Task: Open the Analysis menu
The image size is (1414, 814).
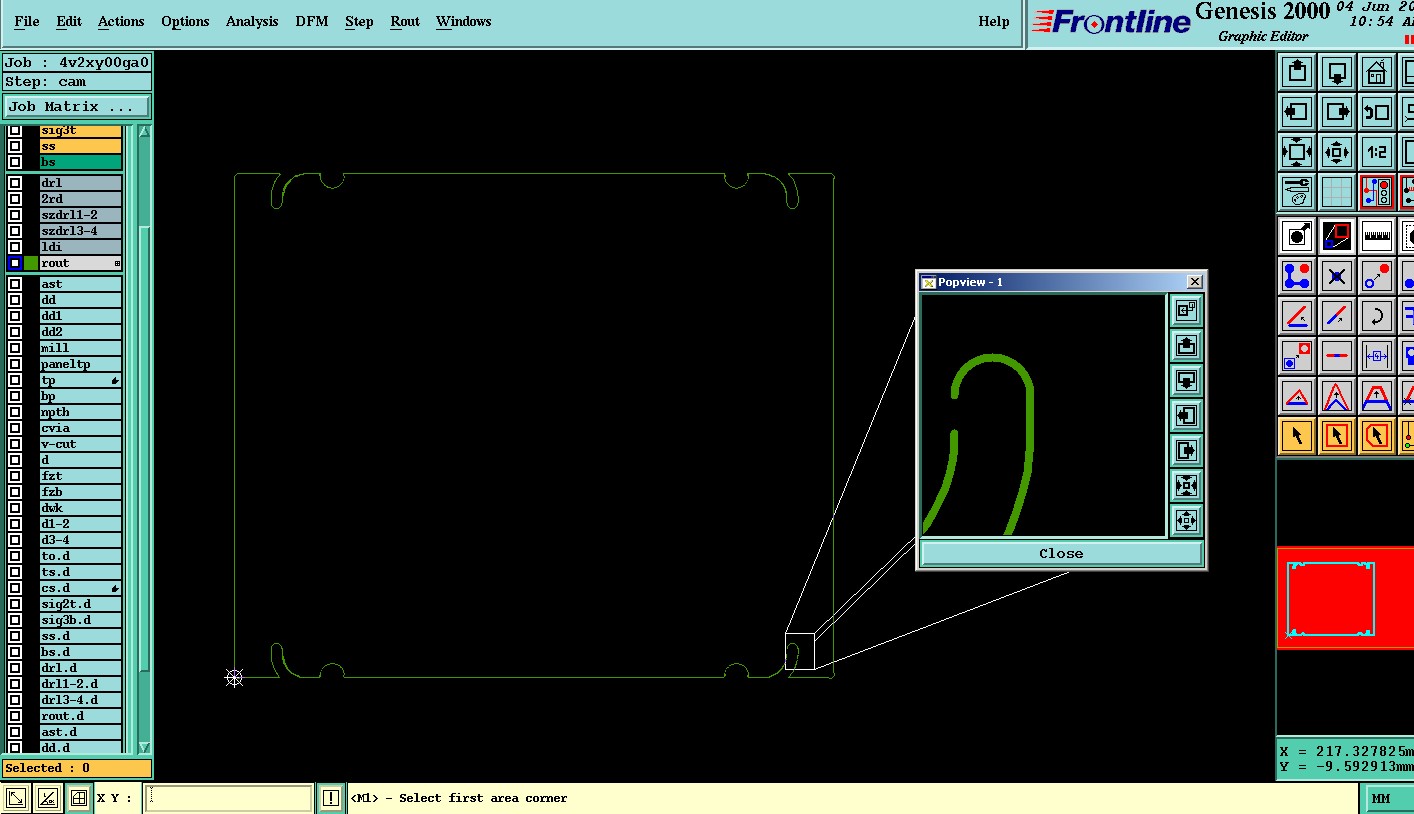Action: tap(252, 21)
